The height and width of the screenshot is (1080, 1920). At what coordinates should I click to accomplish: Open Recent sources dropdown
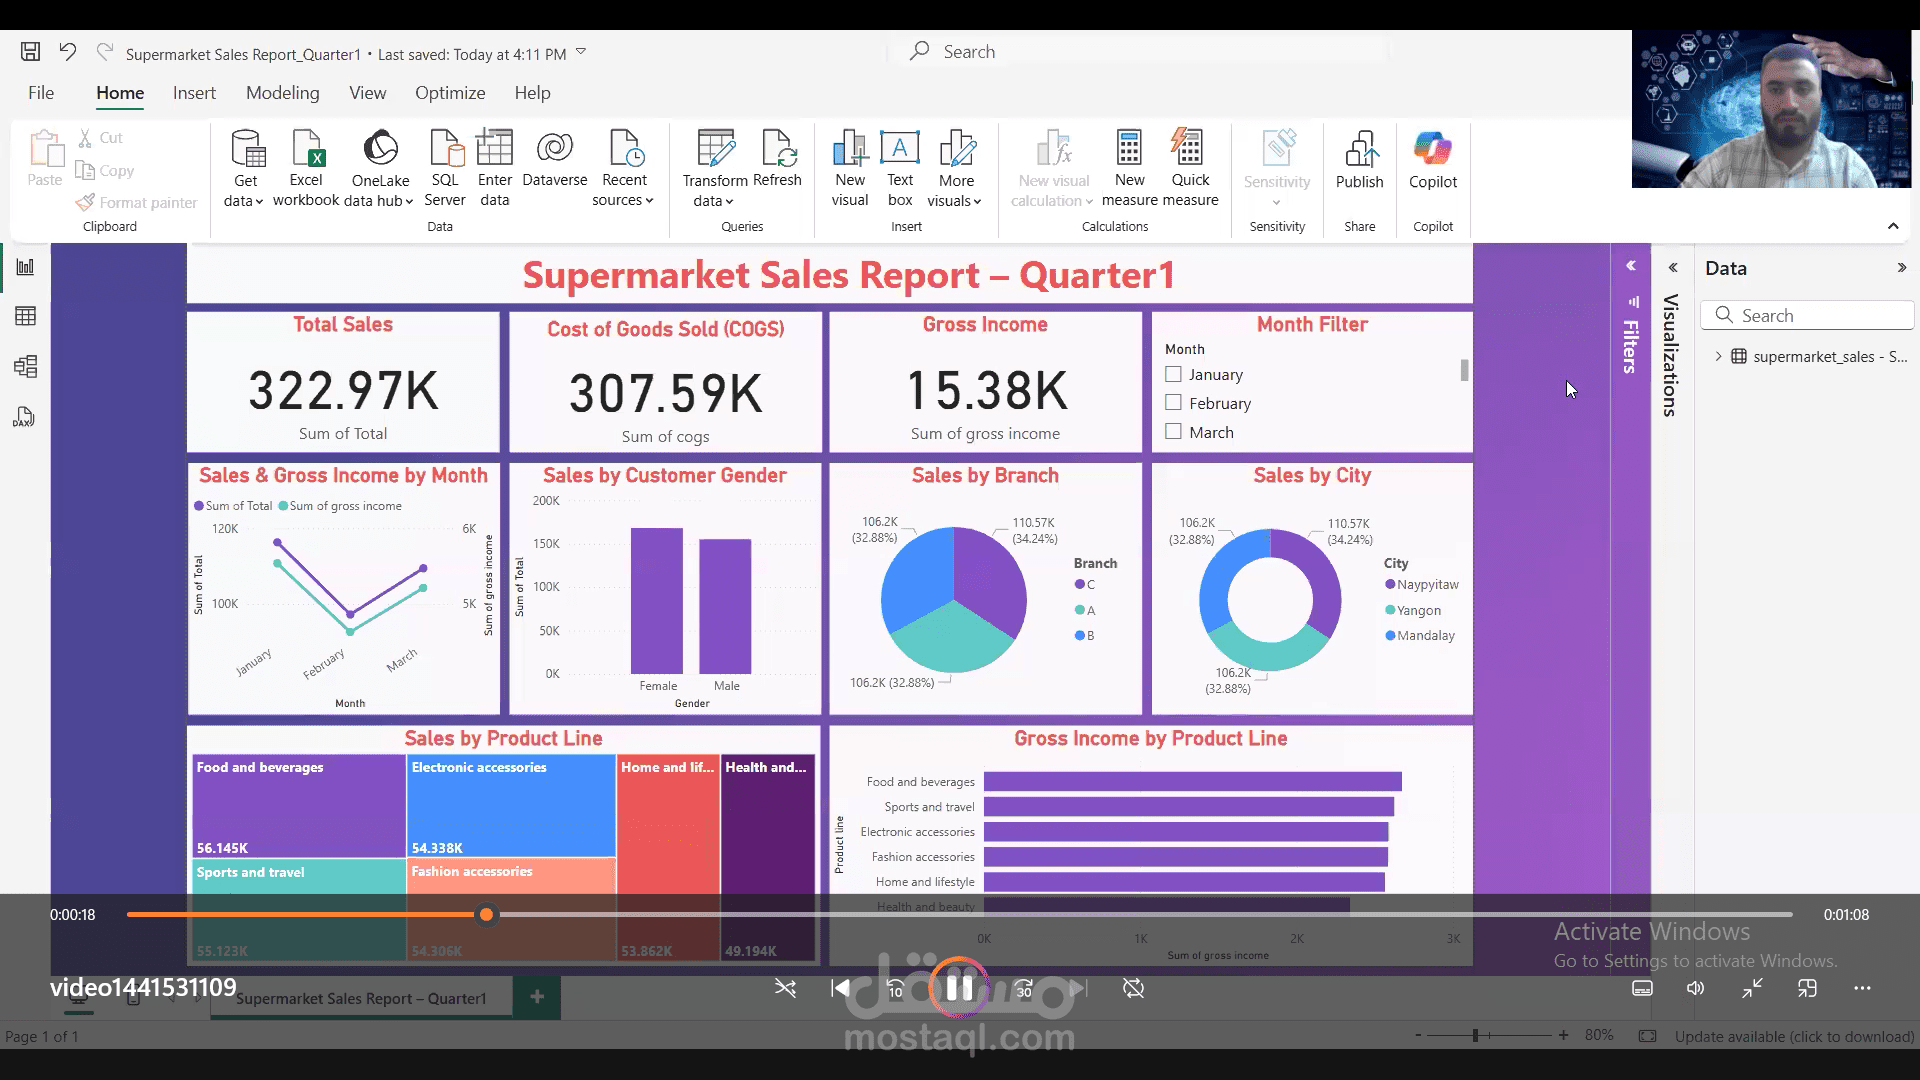pos(649,201)
